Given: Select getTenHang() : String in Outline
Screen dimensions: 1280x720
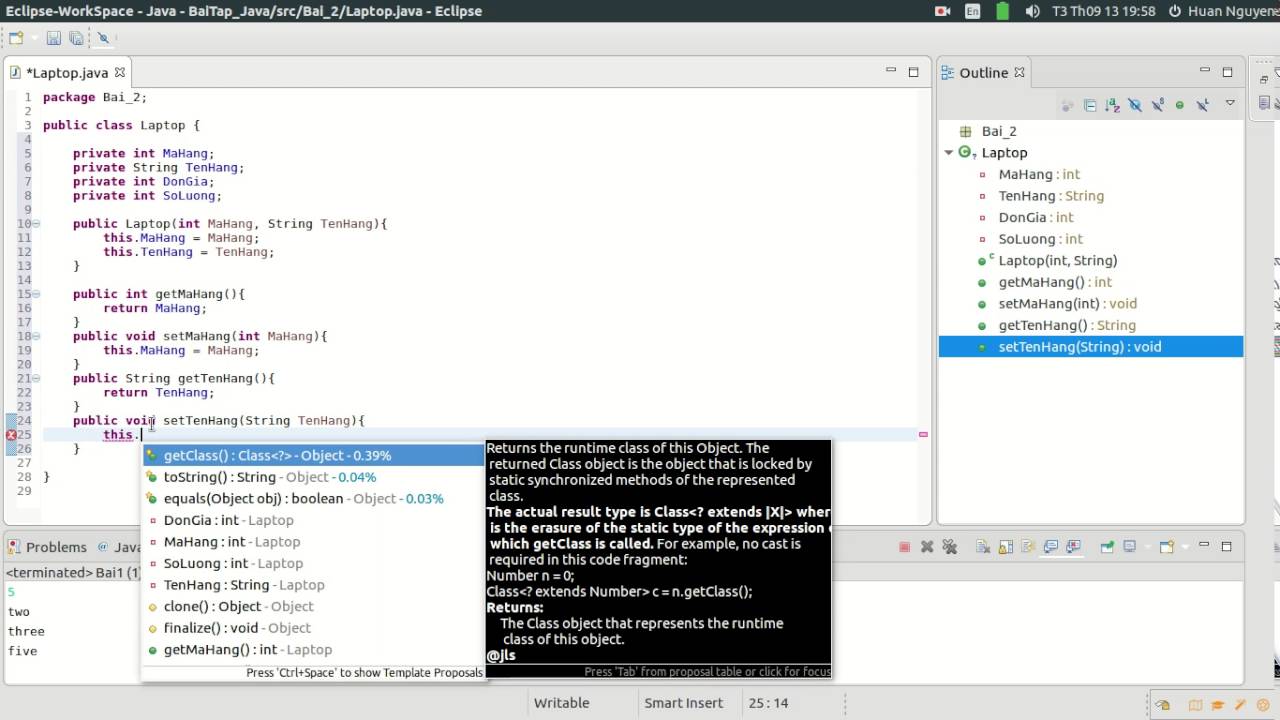Looking at the screenshot, I should [1067, 325].
